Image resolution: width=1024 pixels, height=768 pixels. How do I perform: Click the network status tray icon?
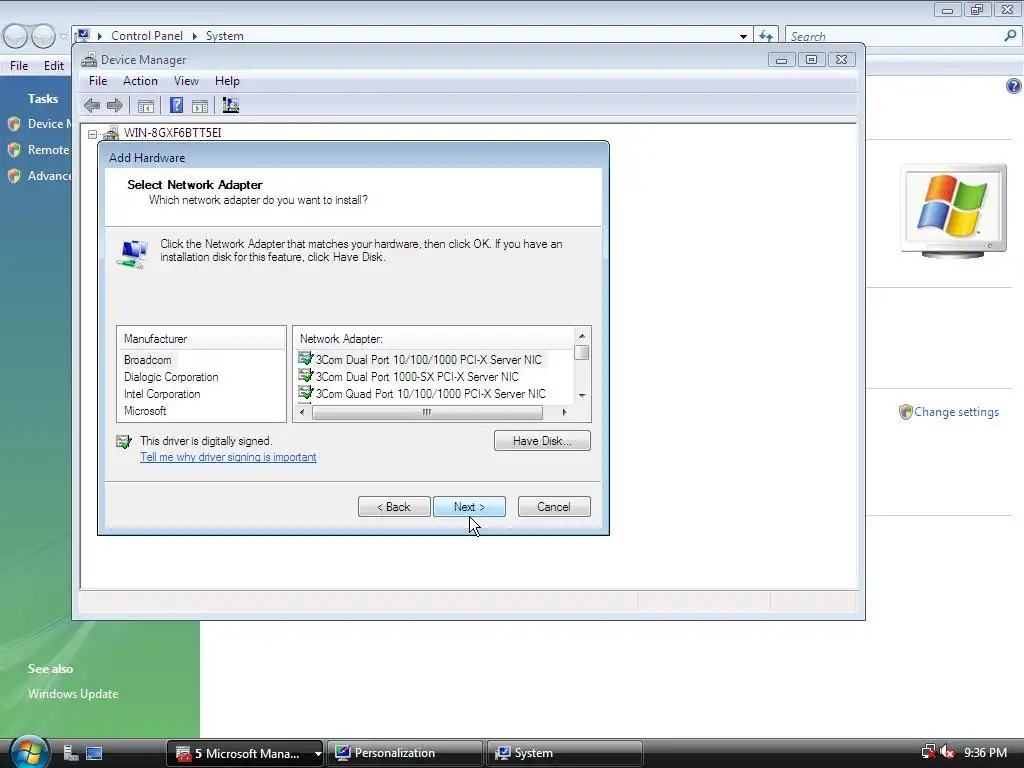928,753
